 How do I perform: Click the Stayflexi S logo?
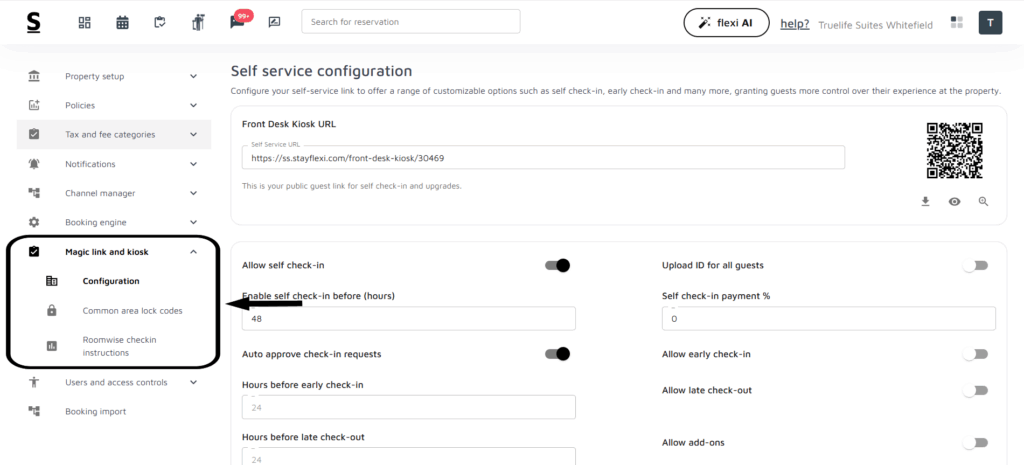(x=33, y=23)
